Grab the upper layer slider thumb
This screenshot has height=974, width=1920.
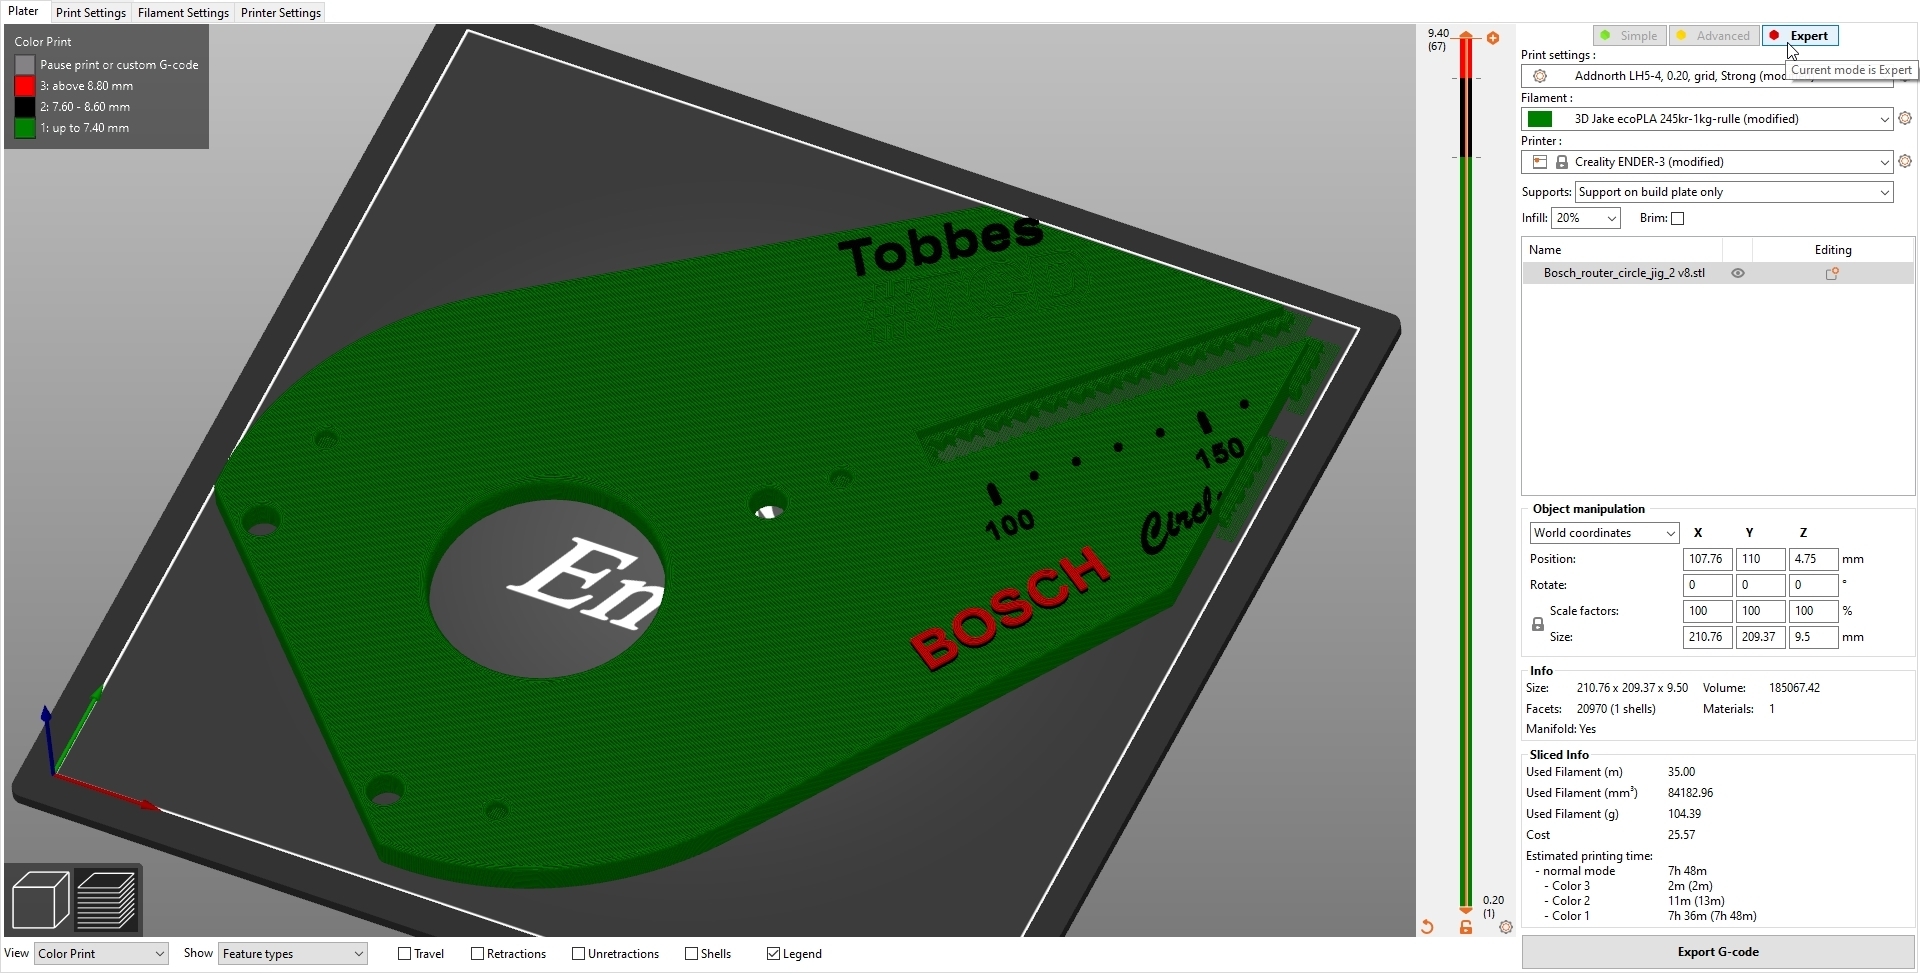pos(1466,37)
